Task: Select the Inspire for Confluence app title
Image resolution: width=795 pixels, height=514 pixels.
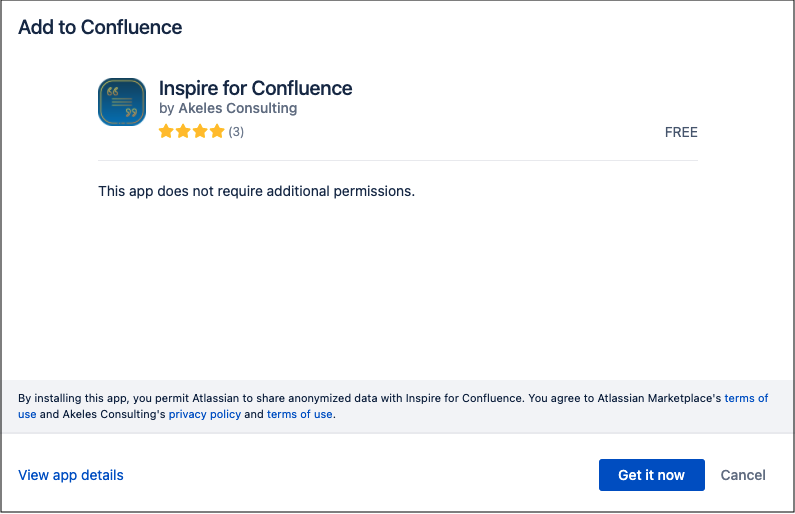Action: coord(255,88)
